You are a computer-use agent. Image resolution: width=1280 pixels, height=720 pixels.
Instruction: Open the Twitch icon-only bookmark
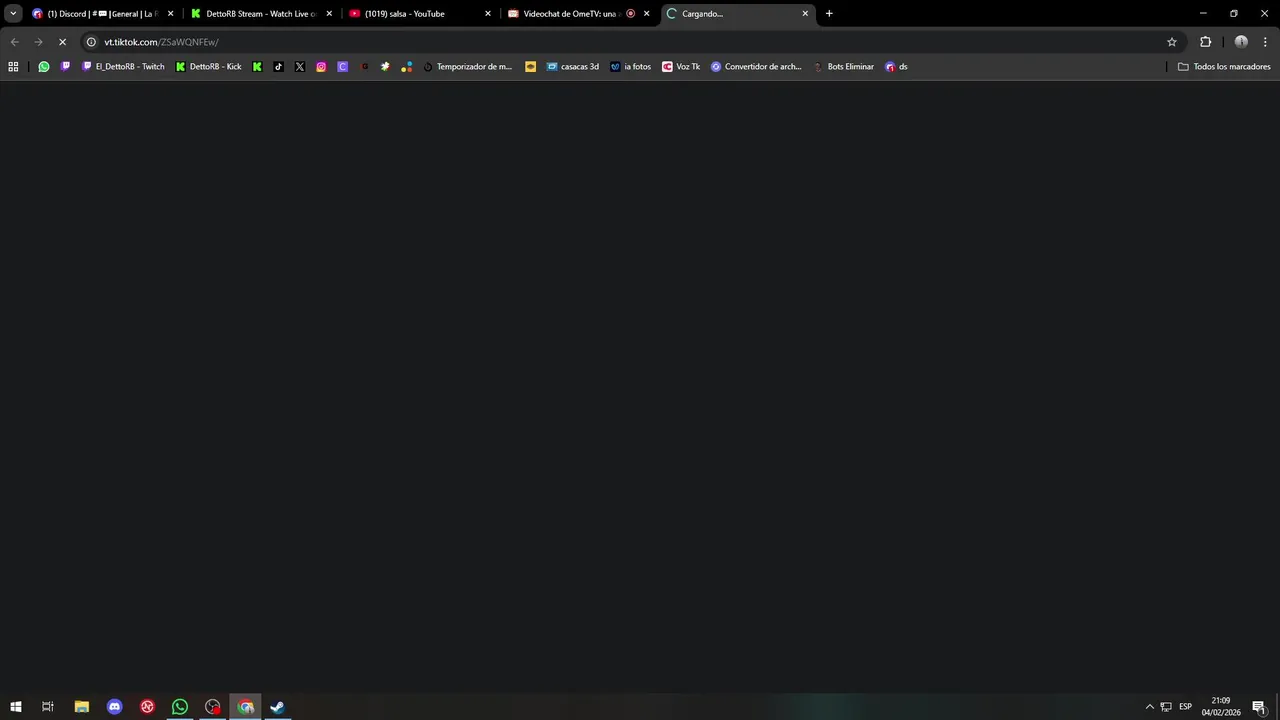66,67
